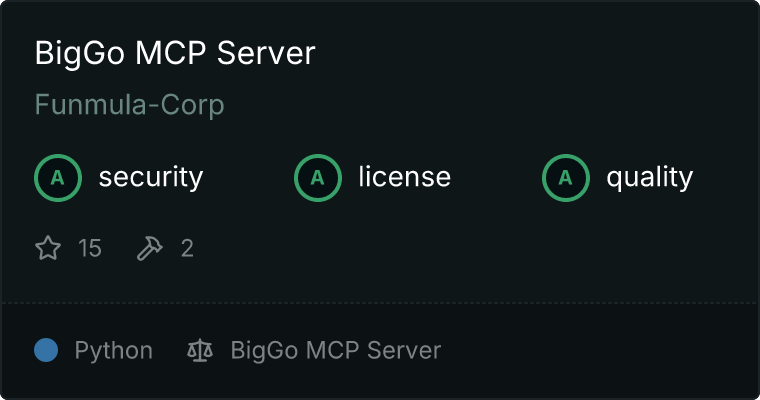Viewport: 760px width, 400px height.
Task: Visit the Funmula-Corp author link
Action: tap(129, 105)
